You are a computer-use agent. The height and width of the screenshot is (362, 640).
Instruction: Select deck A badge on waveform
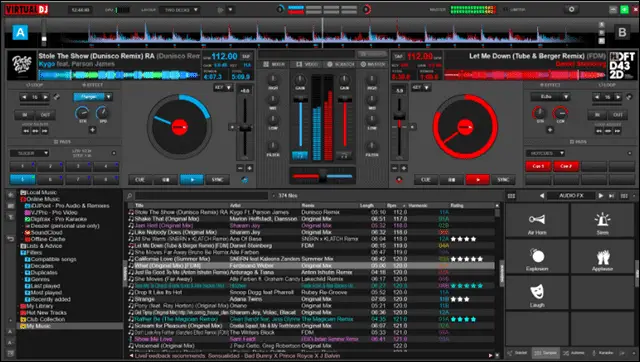click(x=20, y=32)
